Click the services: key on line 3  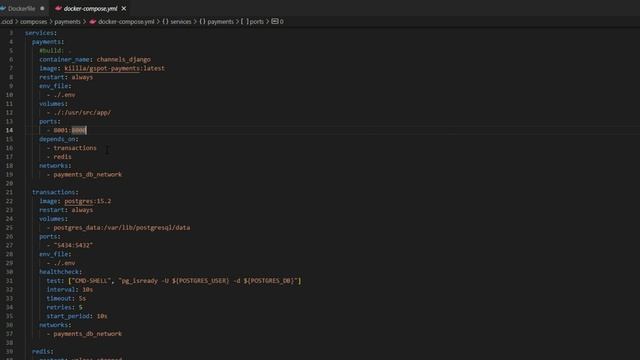(40, 33)
